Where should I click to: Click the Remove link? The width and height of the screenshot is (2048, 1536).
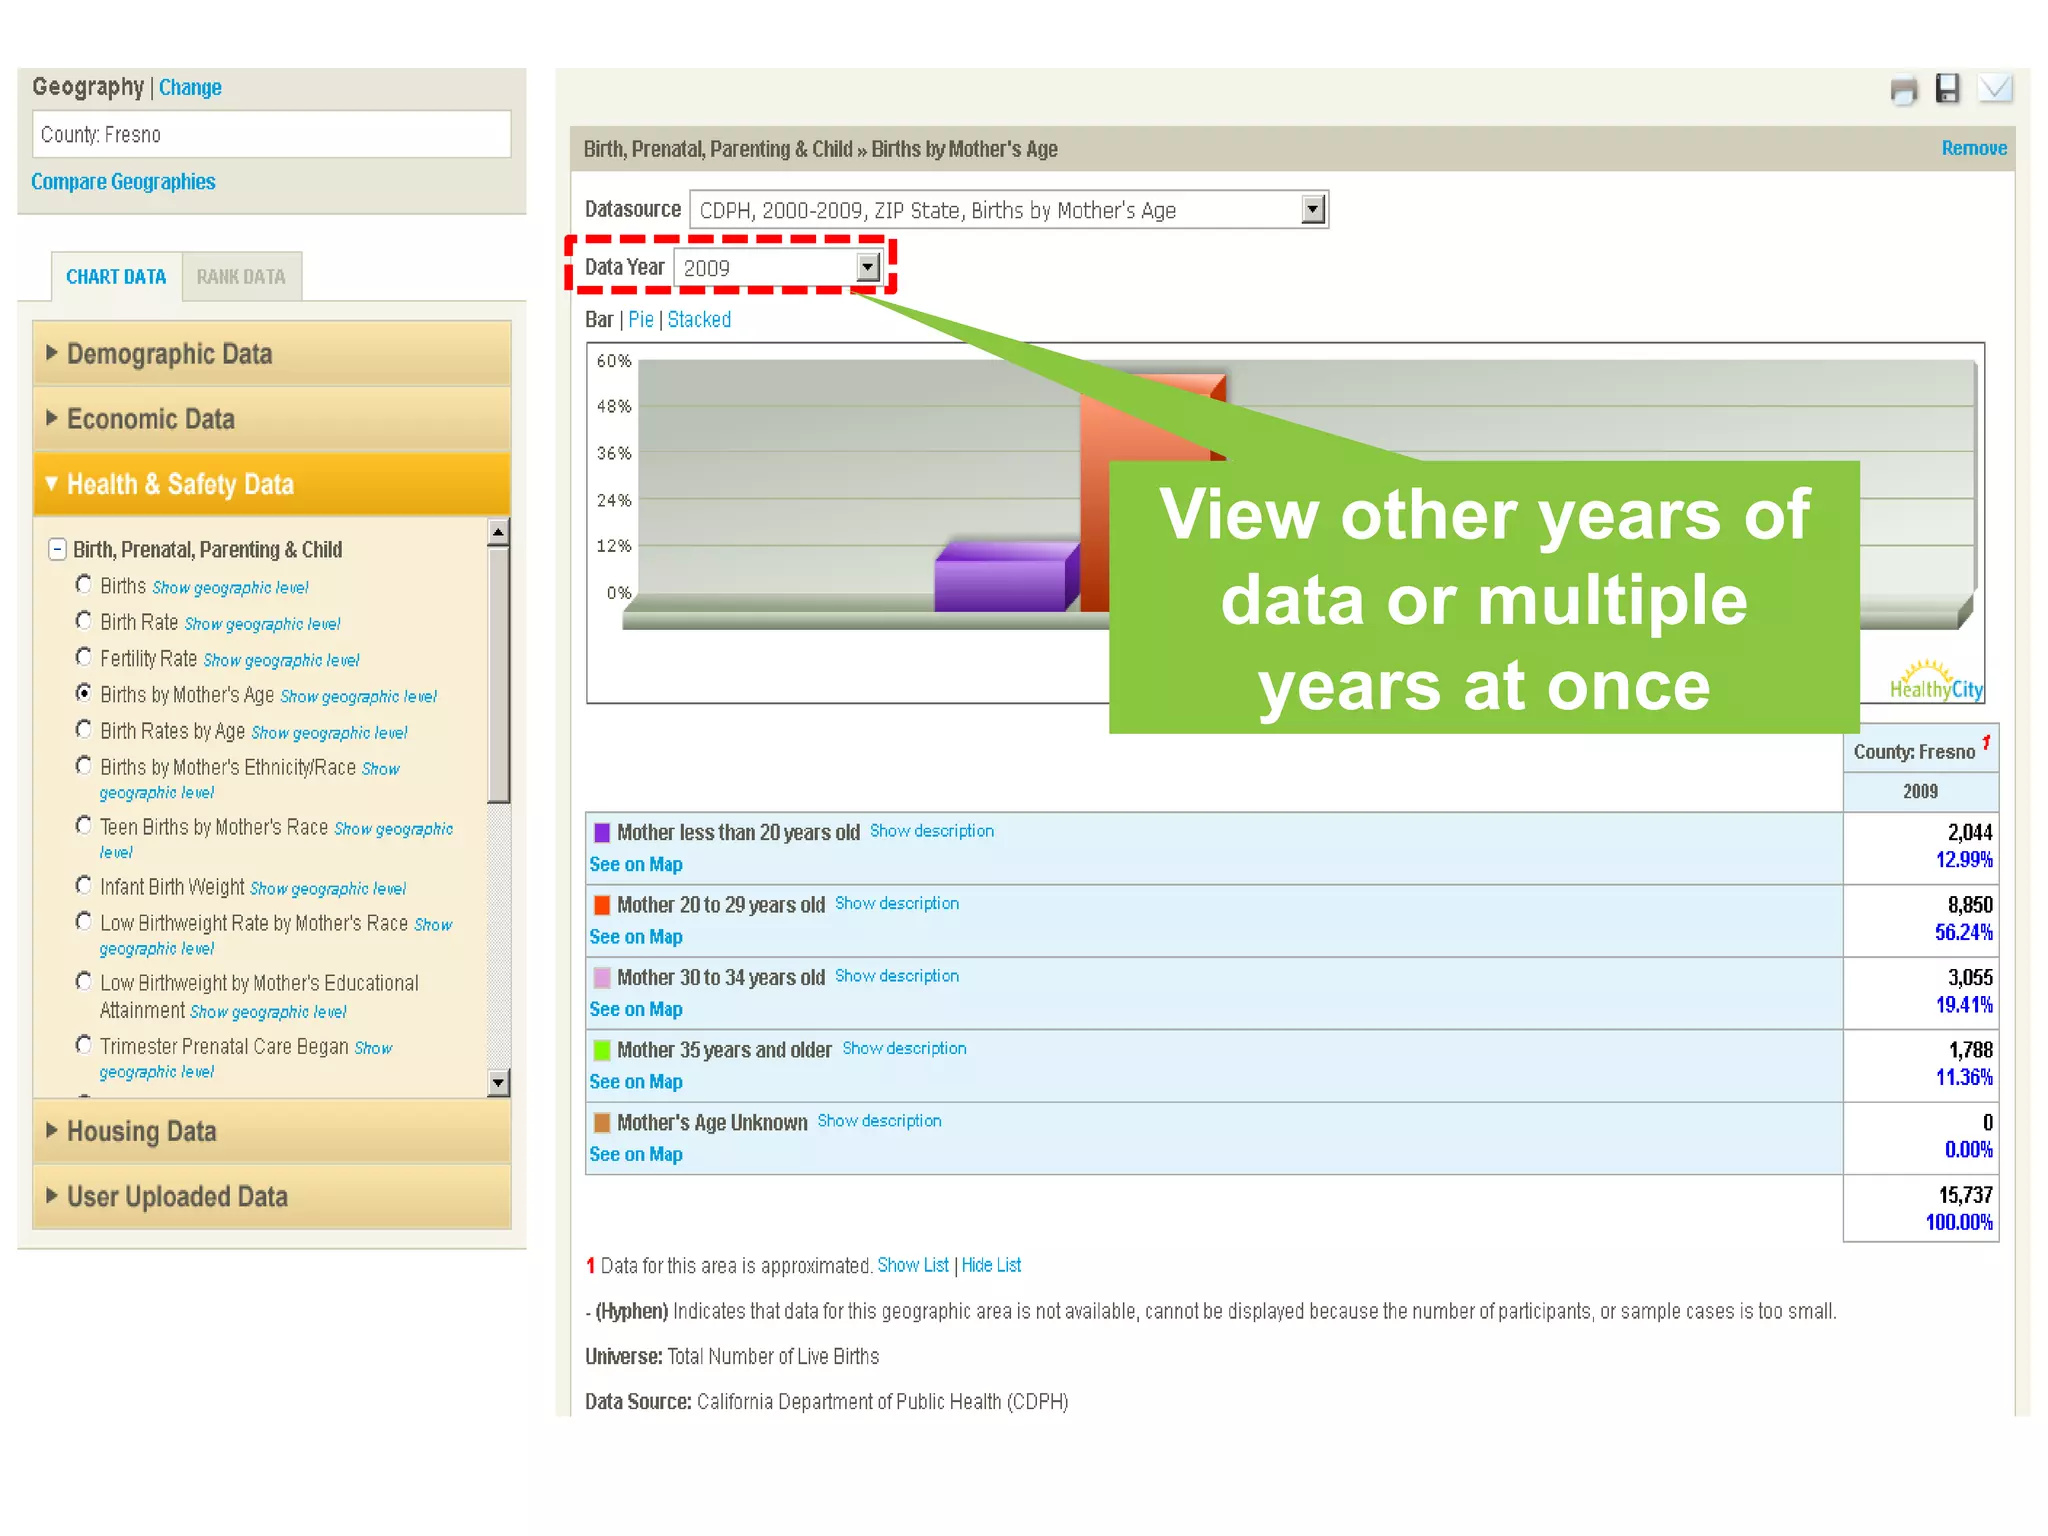[x=1974, y=149]
